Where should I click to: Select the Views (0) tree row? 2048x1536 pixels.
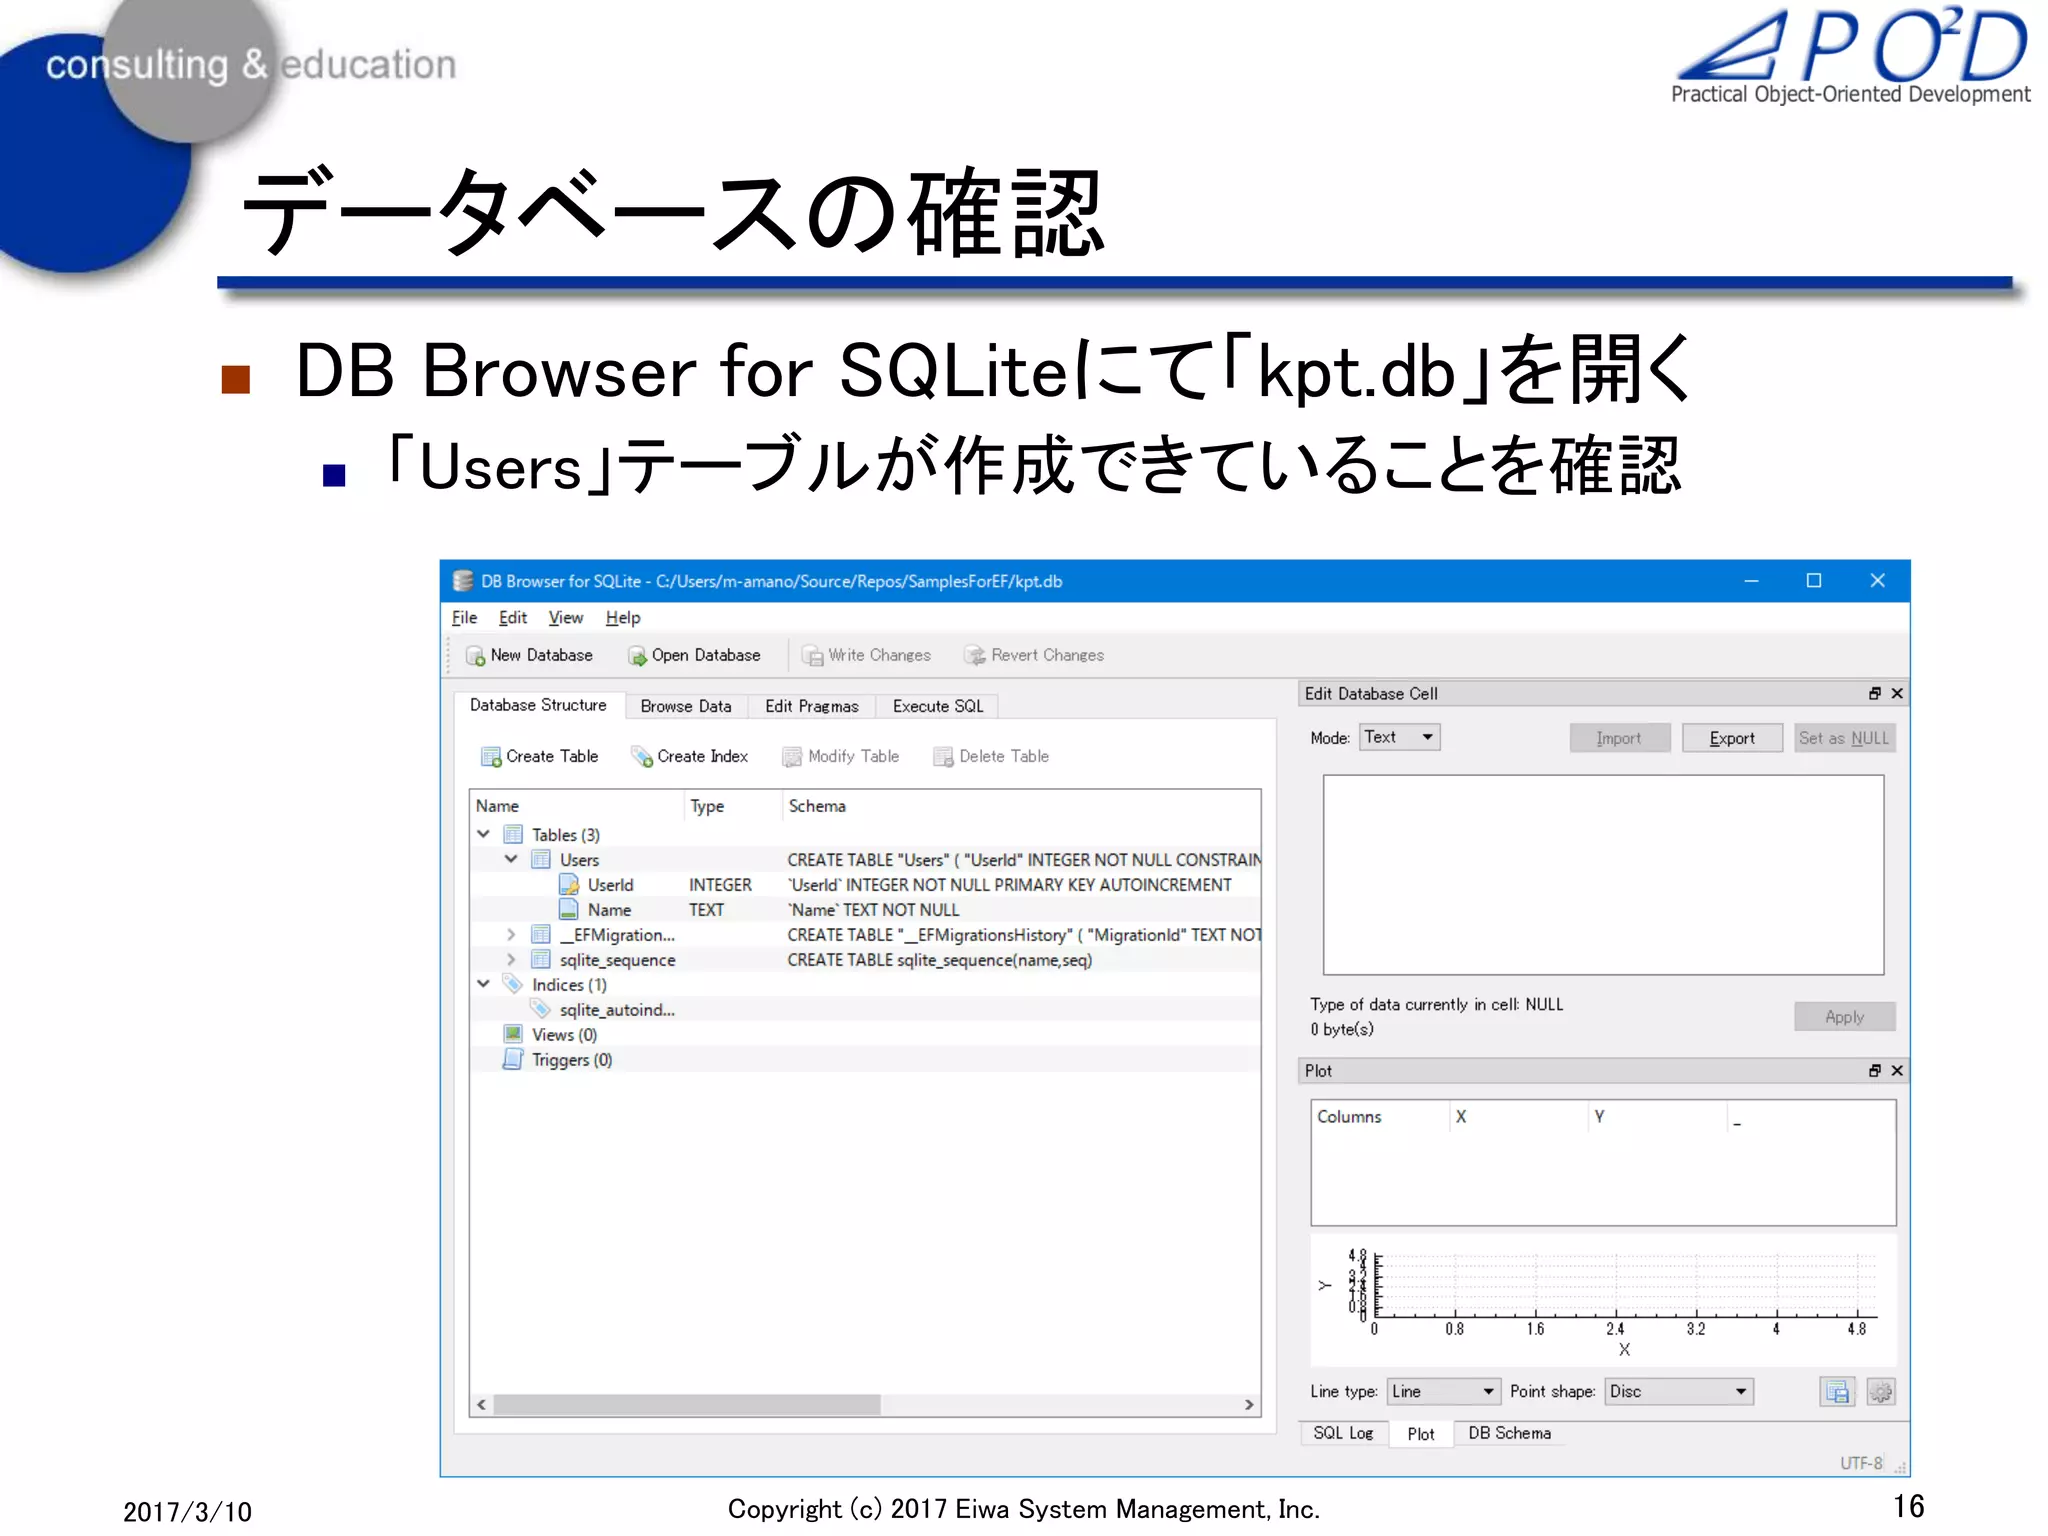click(865, 1035)
